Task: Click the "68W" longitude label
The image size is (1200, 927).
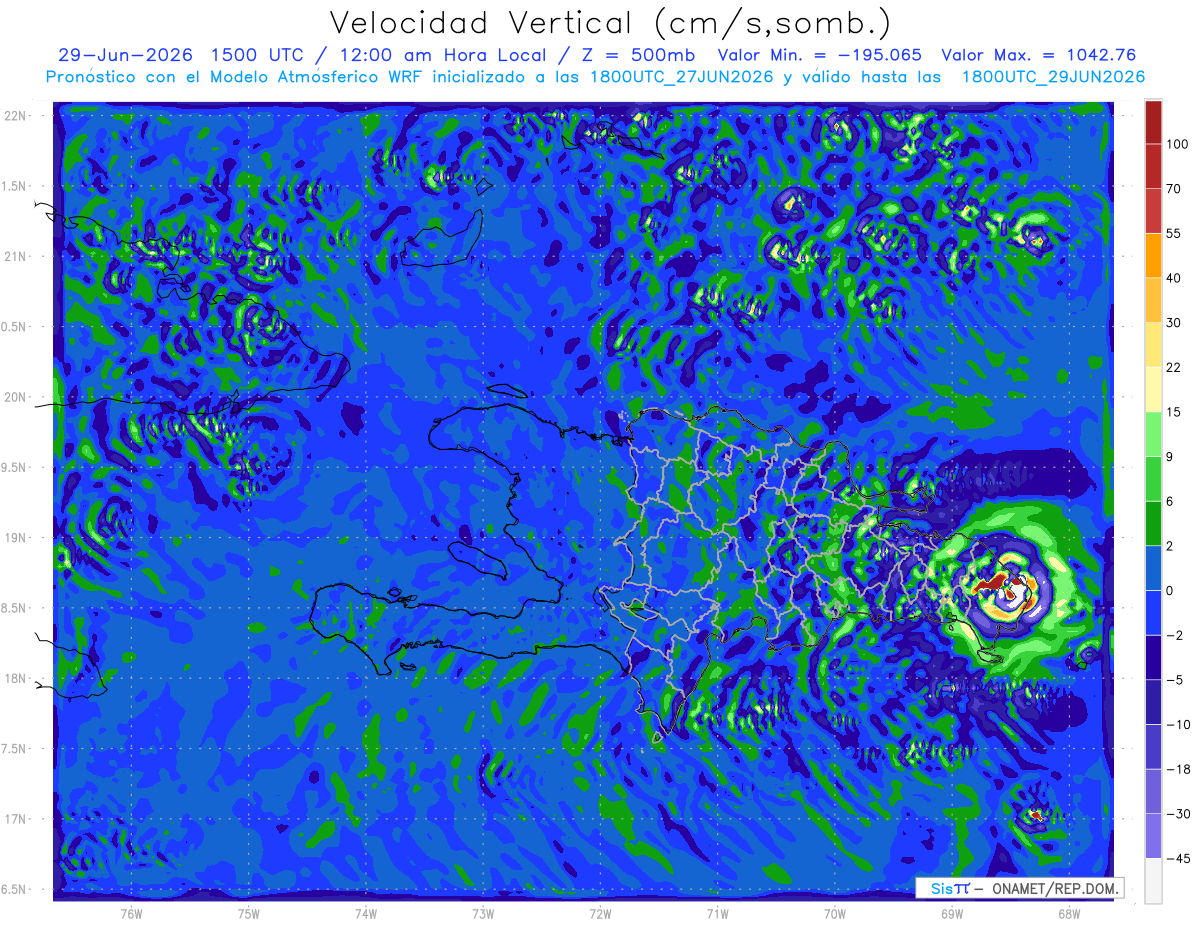Action: coord(1068,913)
